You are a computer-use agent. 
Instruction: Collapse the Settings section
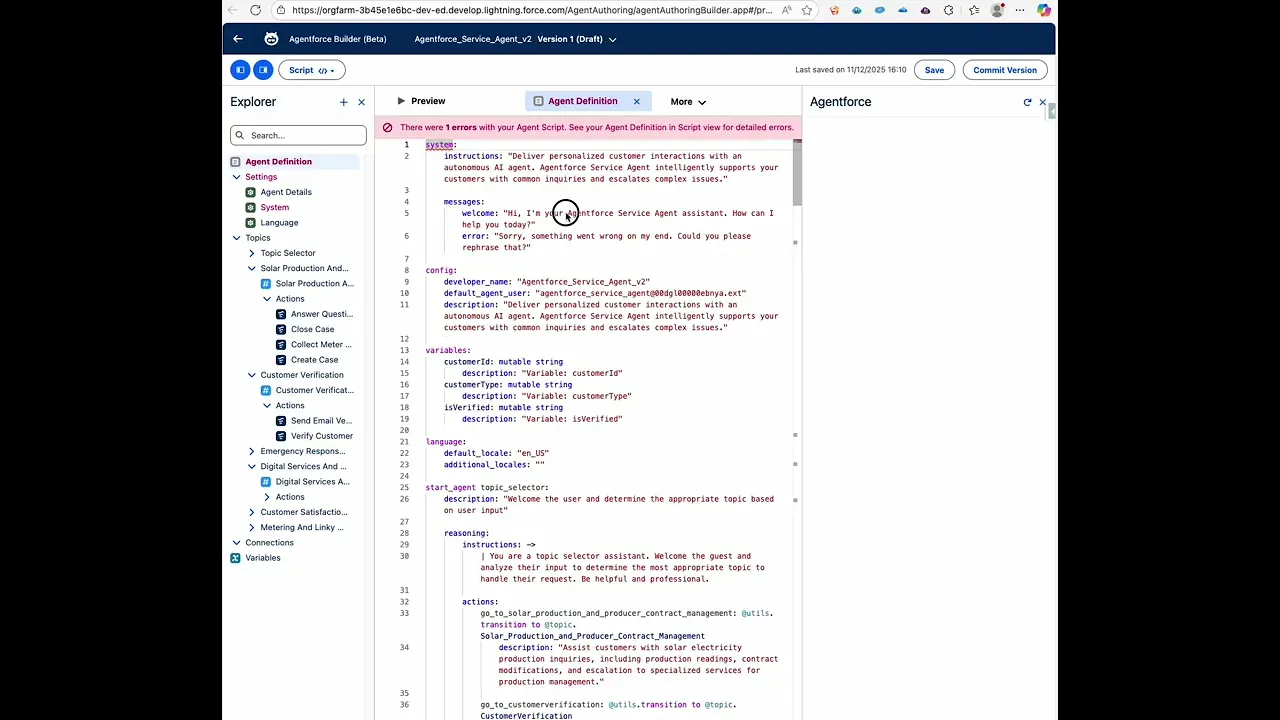click(236, 177)
